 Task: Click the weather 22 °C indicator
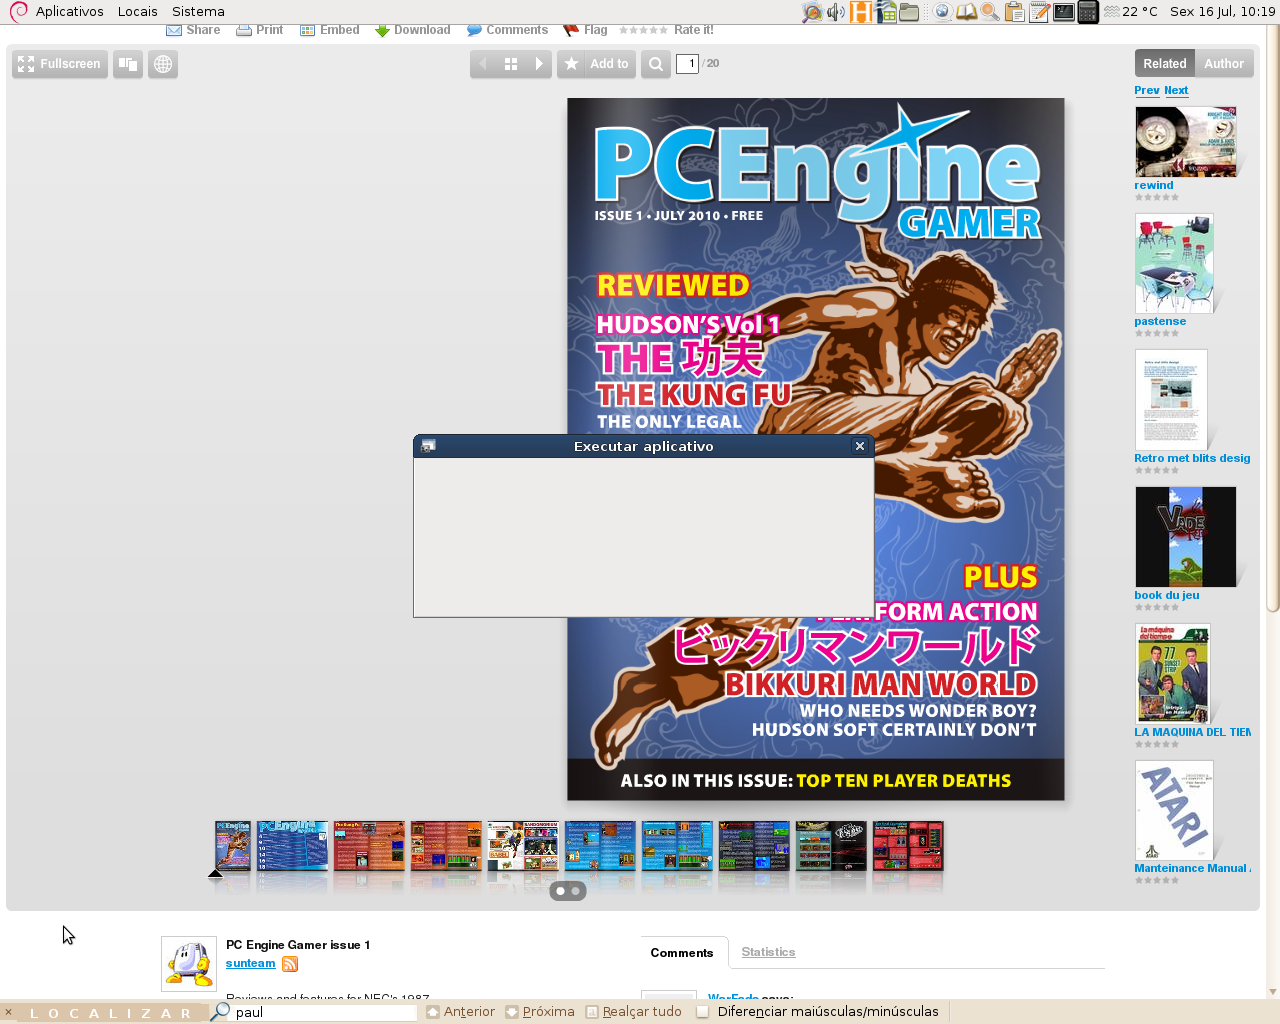tap(1131, 12)
